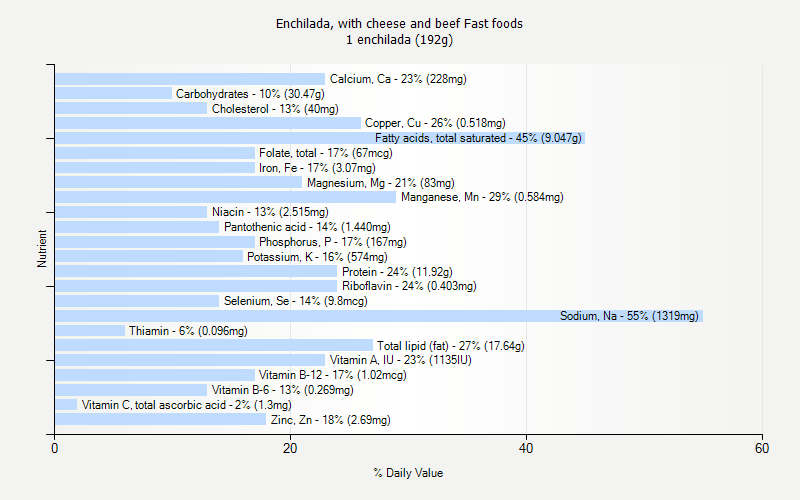The height and width of the screenshot is (500, 800).
Task: Click the x-axis tick label '40'
Action: (526, 448)
